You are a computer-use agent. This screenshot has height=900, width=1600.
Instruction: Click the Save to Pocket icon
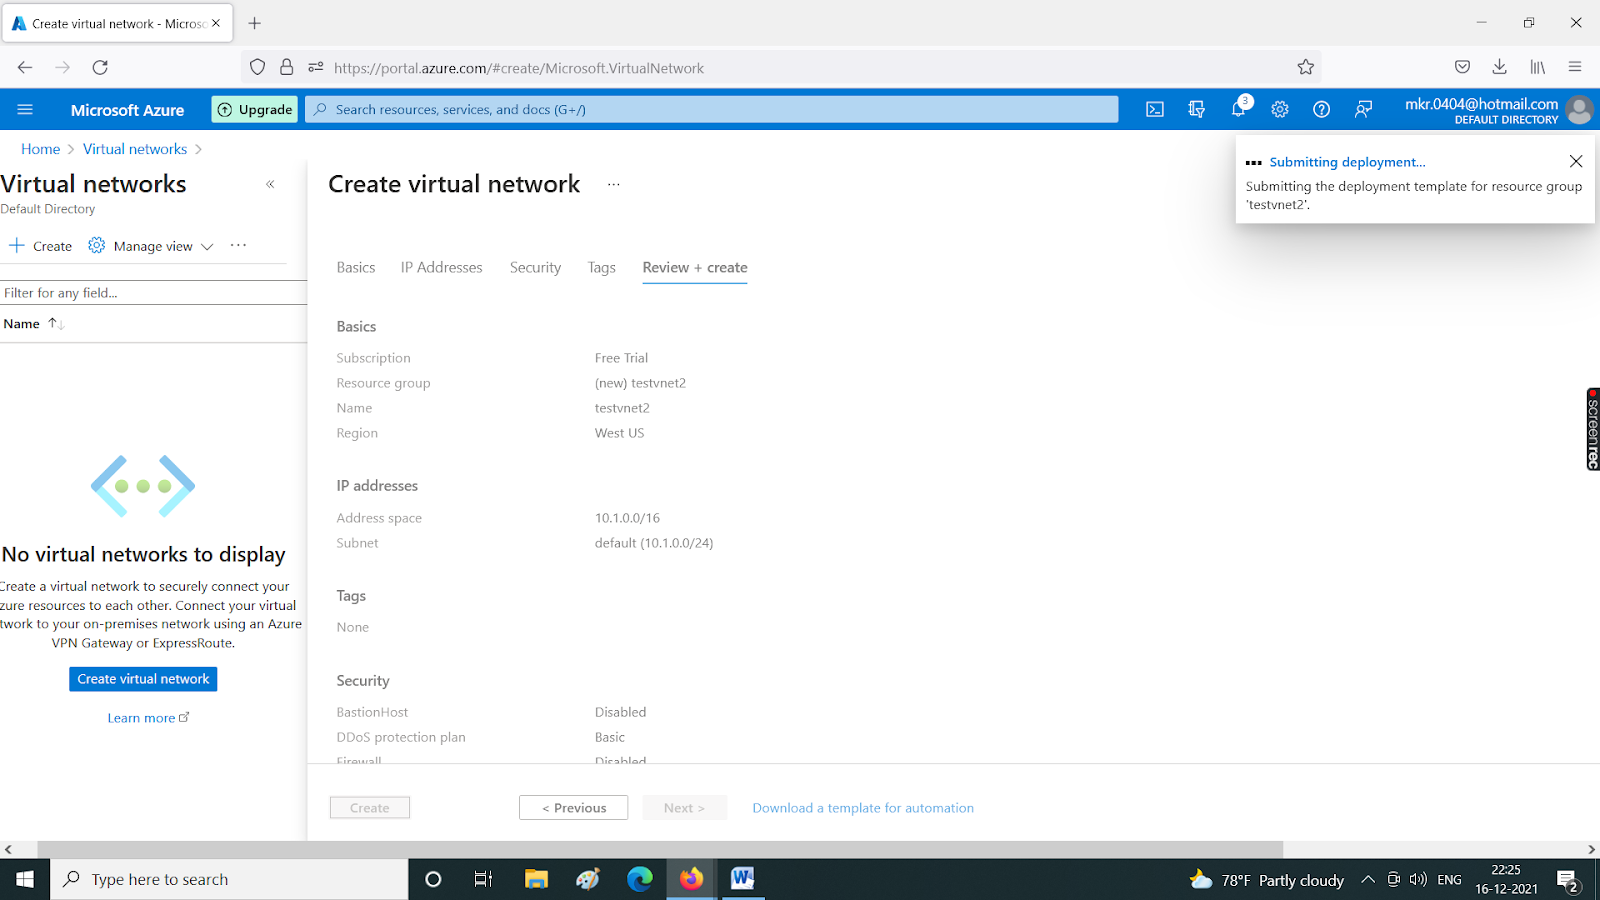(1462, 67)
